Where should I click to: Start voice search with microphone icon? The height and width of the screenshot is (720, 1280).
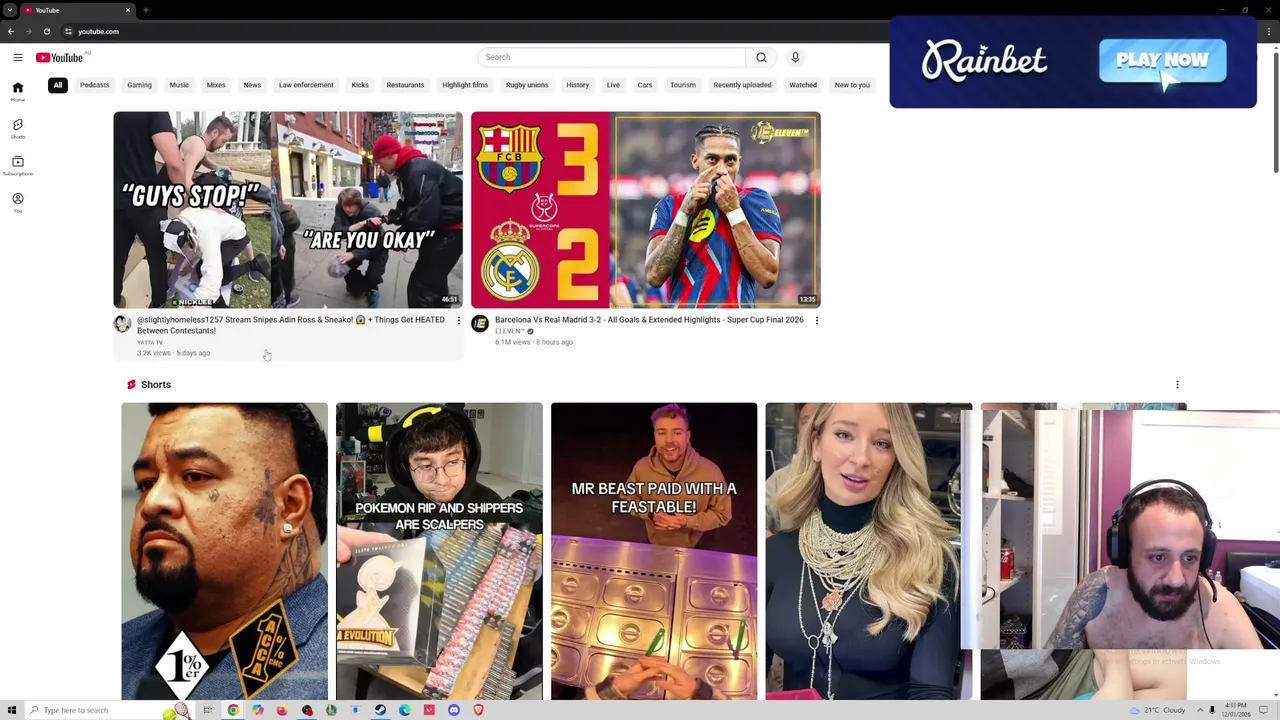click(795, 57)
